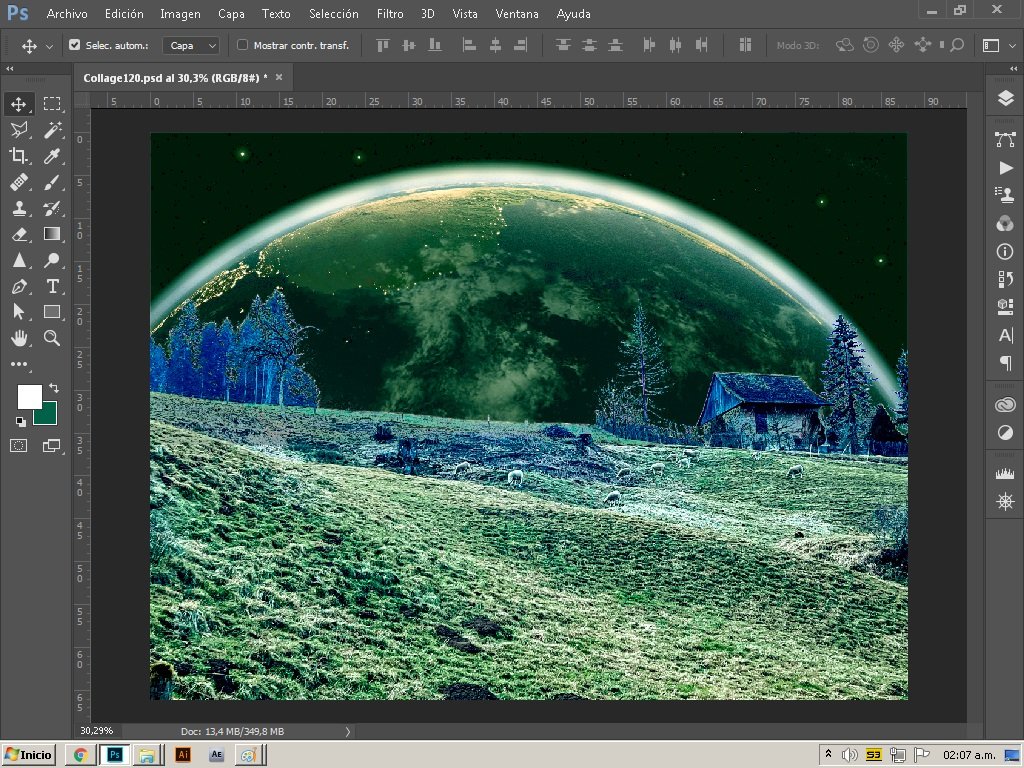Screen dimensions: 1024x768
Task: Select the Move tool
Action: click(x=18, y=104)
